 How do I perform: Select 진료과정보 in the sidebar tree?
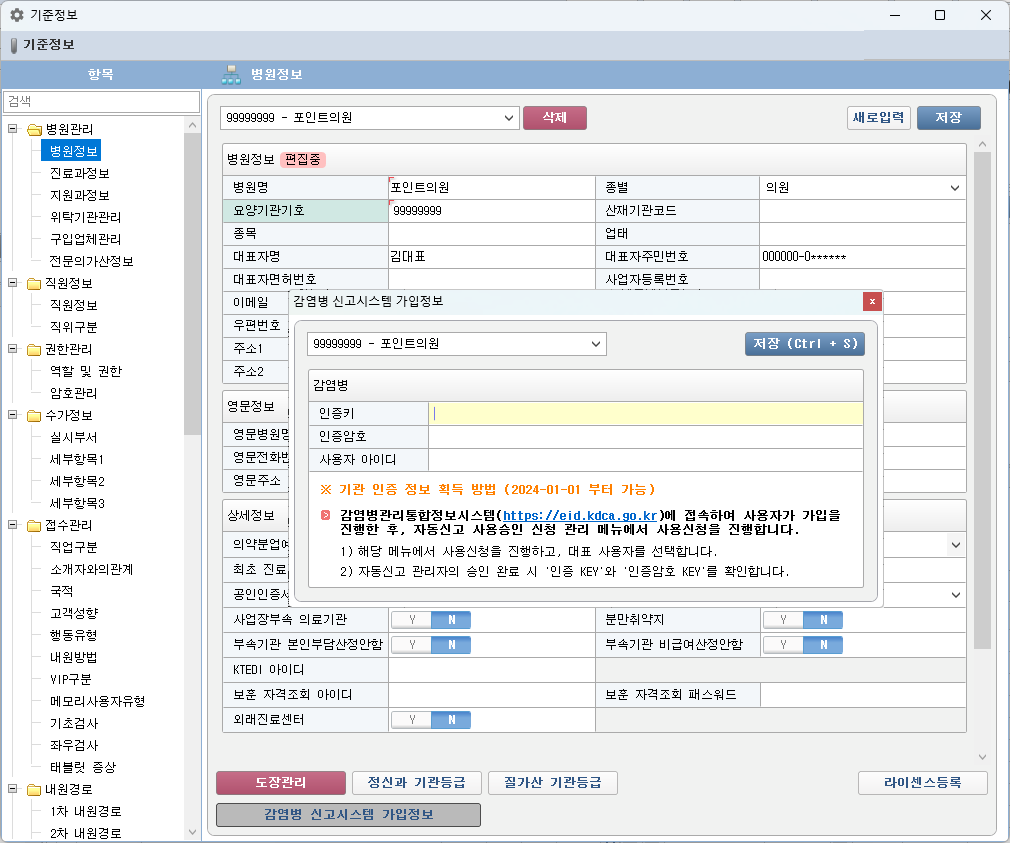click(79, 173)
